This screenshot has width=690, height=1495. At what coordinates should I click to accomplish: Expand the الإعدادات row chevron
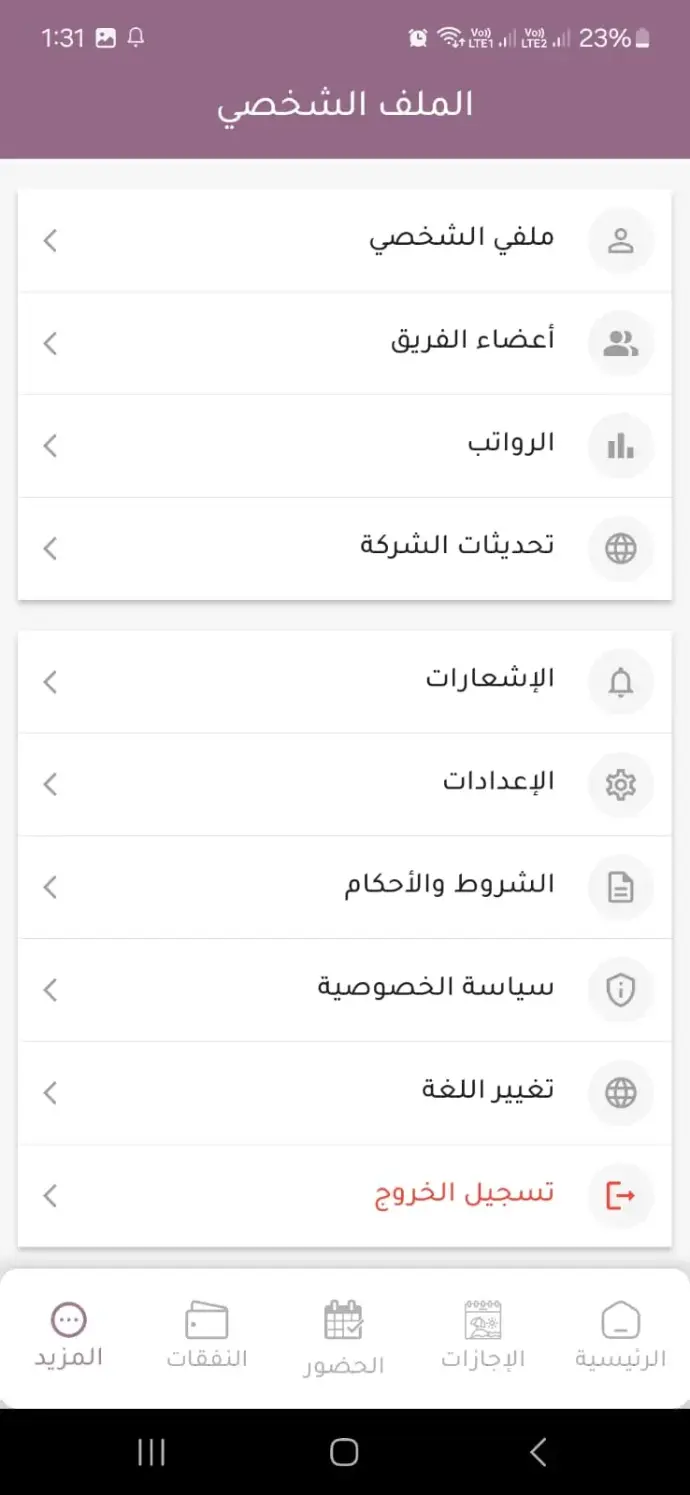51,785
